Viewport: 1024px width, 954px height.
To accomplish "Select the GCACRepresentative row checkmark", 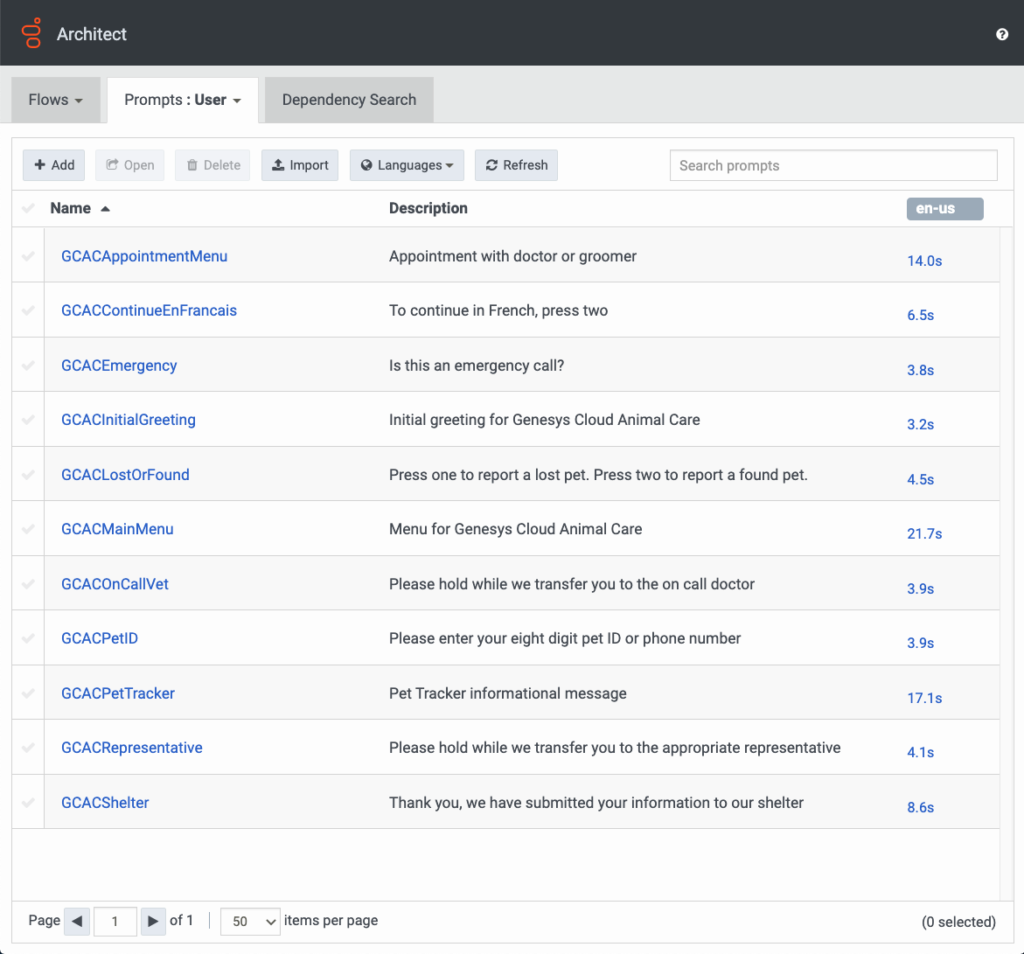I will (x=28, y=748).
